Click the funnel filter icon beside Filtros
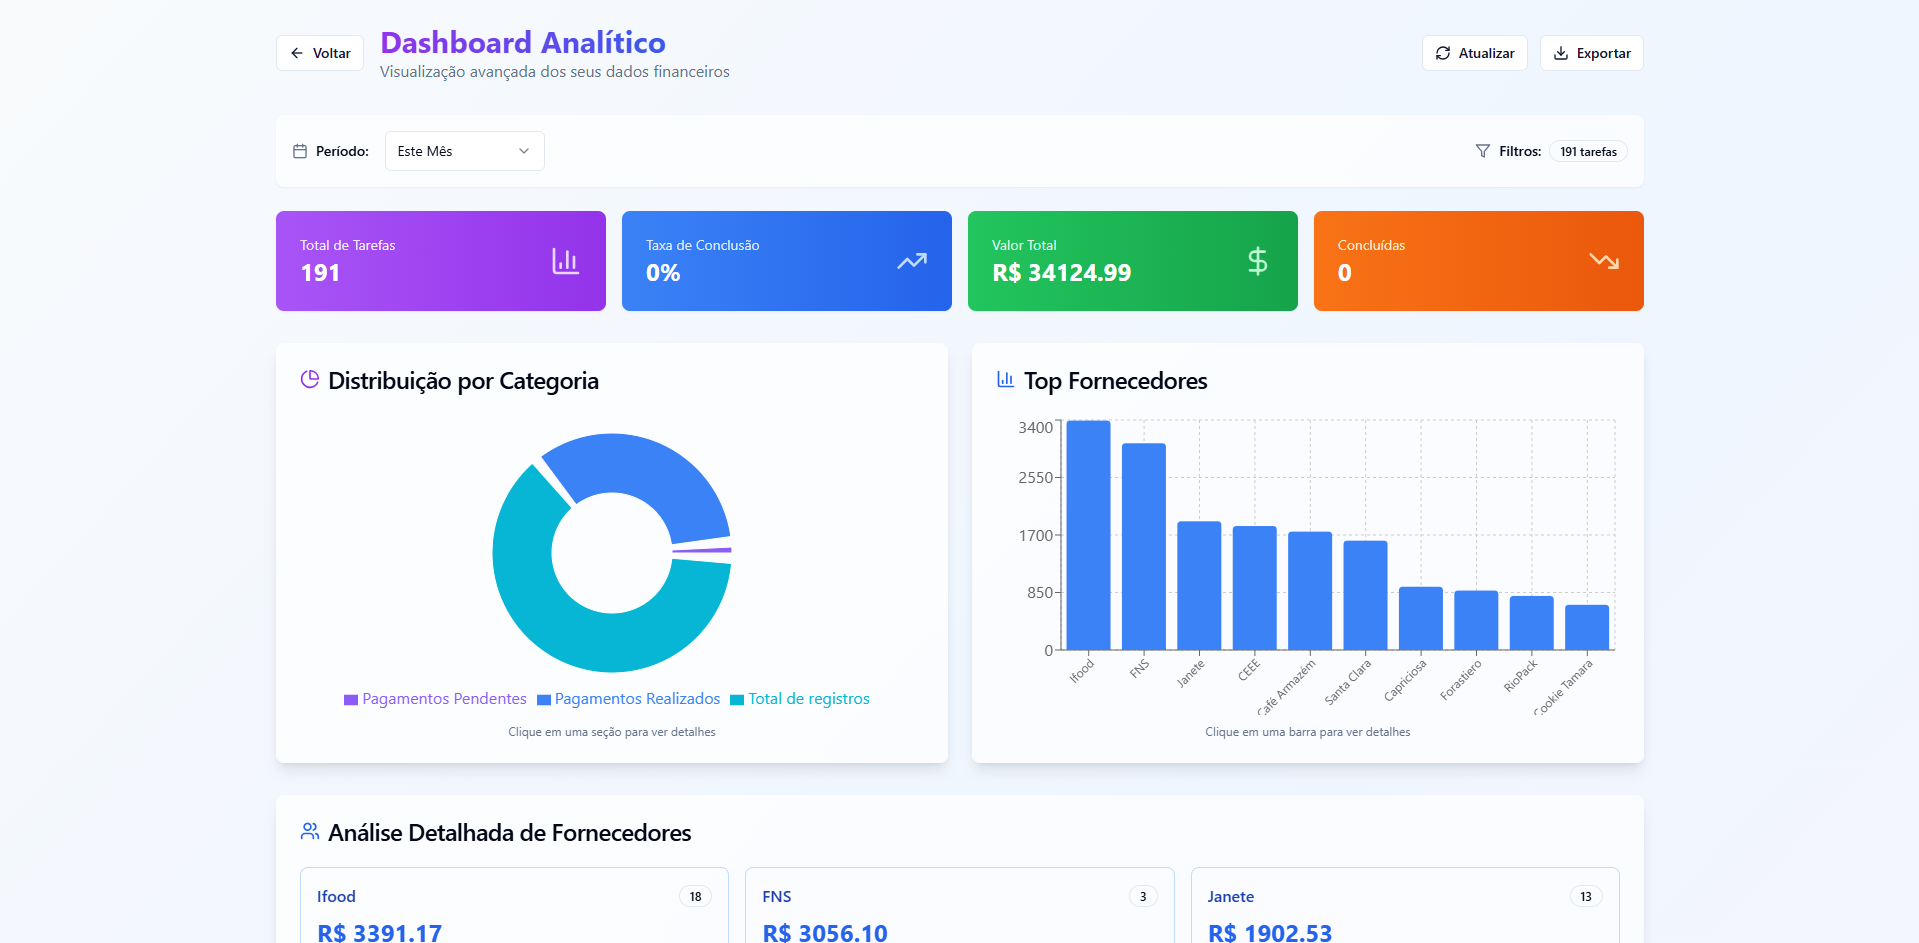Viewport: 1919px width, 943px height. click(x=1483, y=151)
